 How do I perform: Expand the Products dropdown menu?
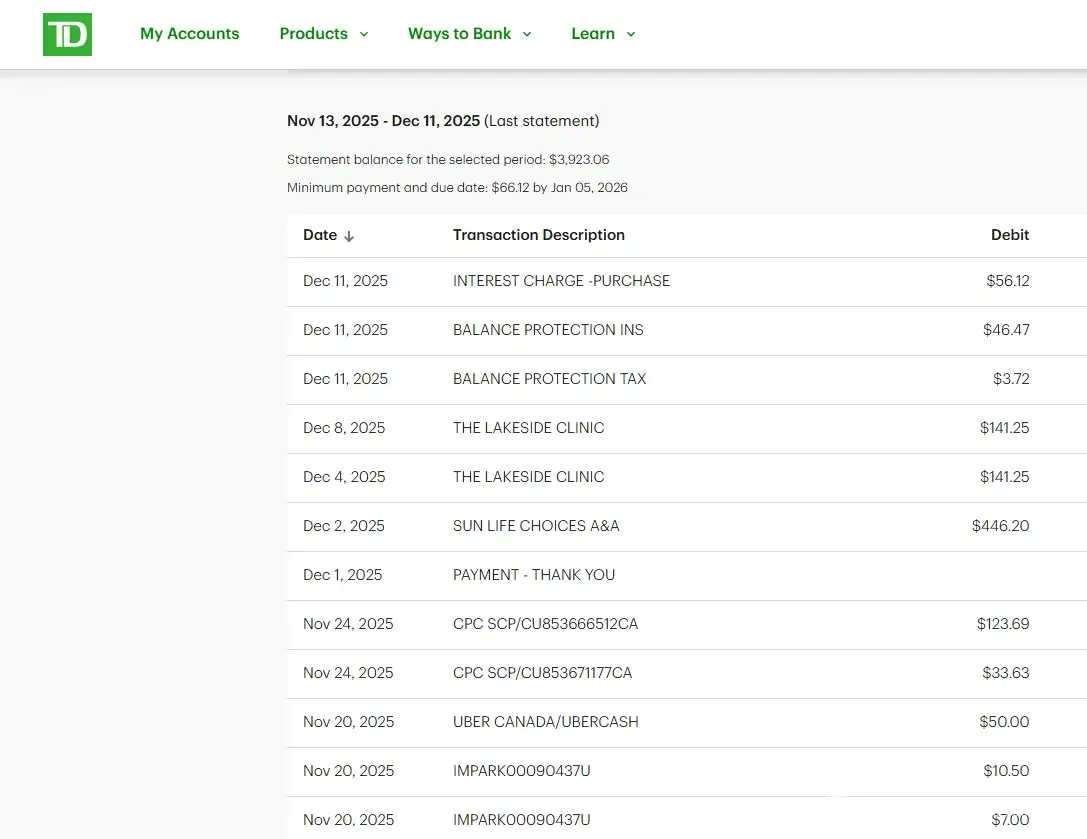click(323, 34)
